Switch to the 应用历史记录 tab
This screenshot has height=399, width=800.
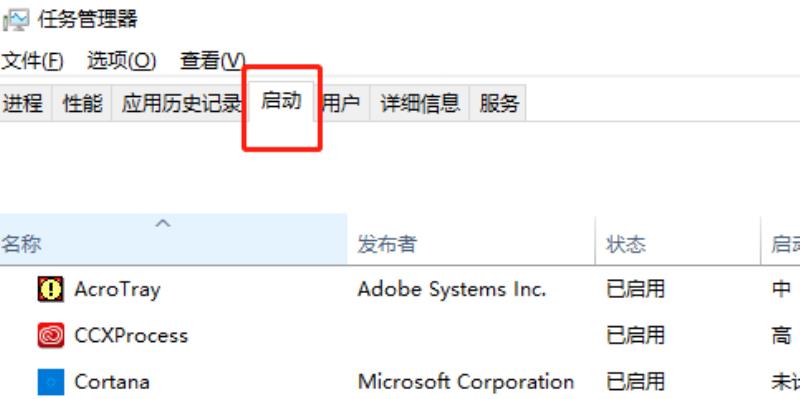pyautogui.click(x=181, y=103)
